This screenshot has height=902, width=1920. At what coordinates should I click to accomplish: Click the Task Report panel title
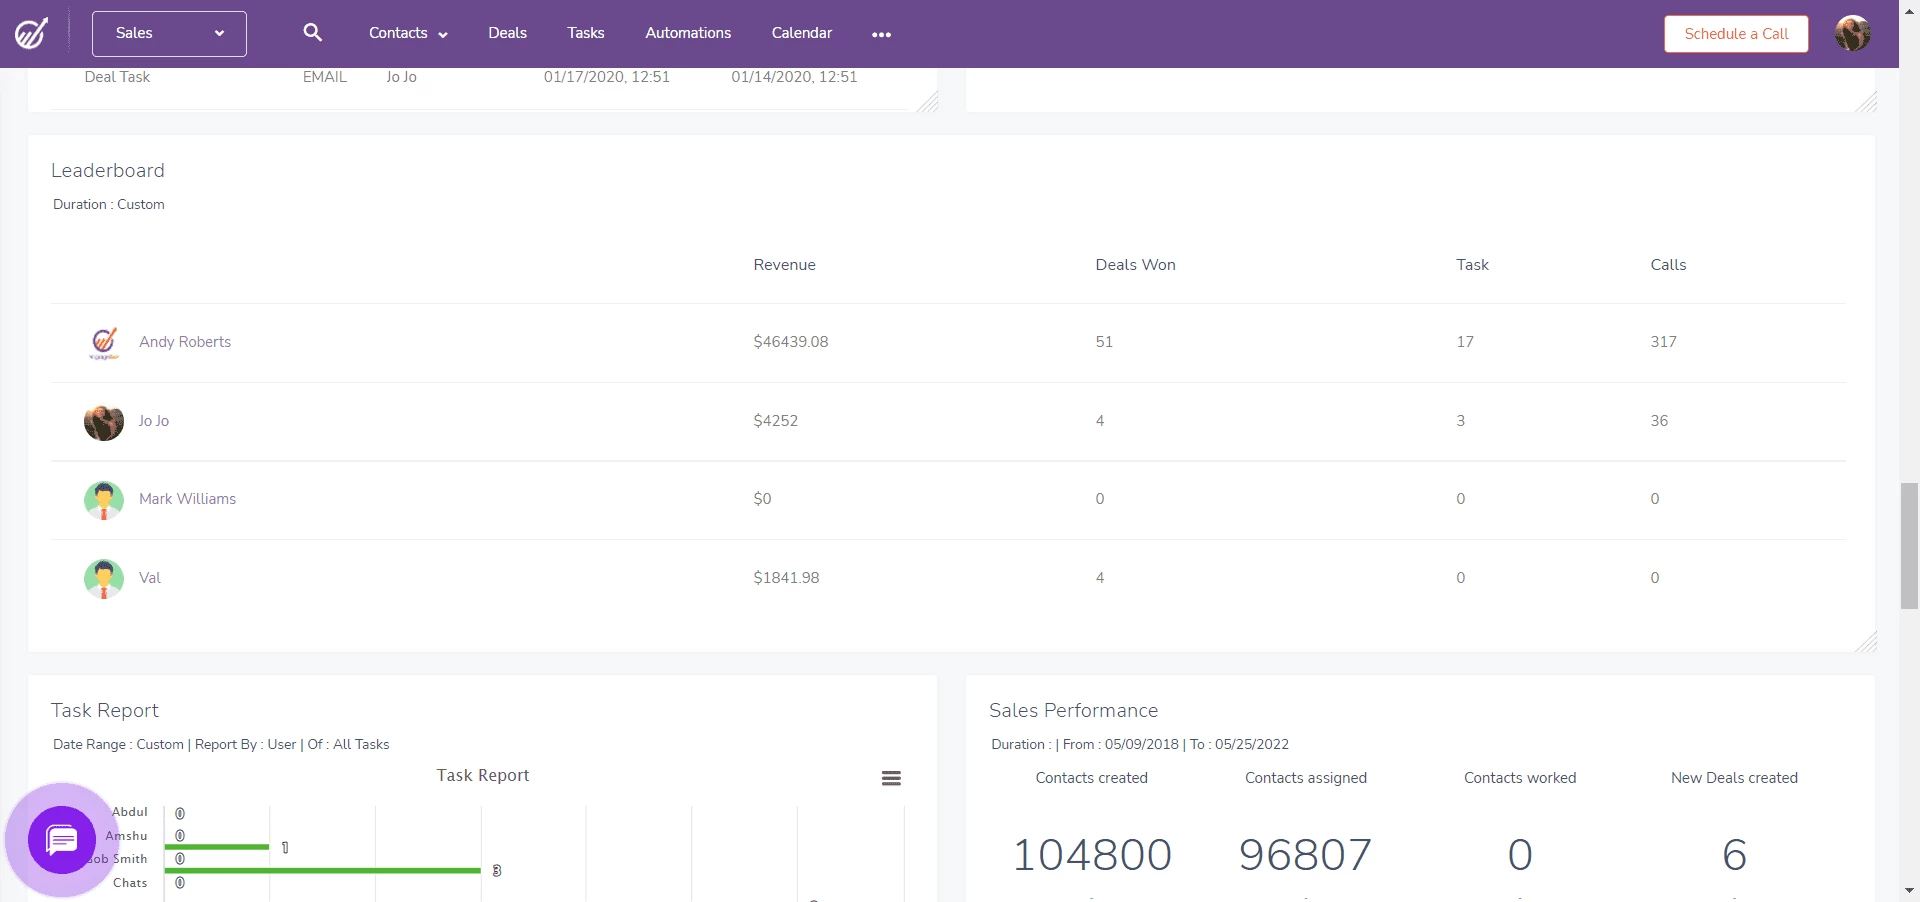[105, 711]
